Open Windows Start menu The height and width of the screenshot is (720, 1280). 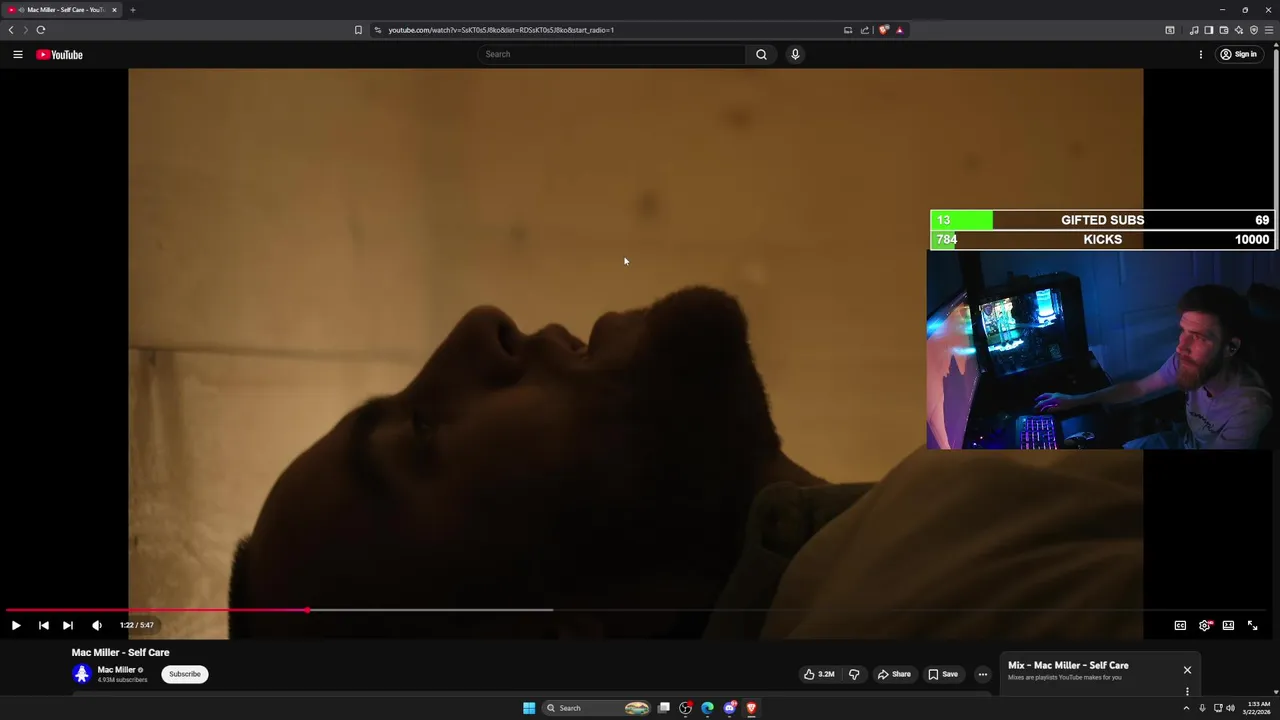tap(529, 708)
